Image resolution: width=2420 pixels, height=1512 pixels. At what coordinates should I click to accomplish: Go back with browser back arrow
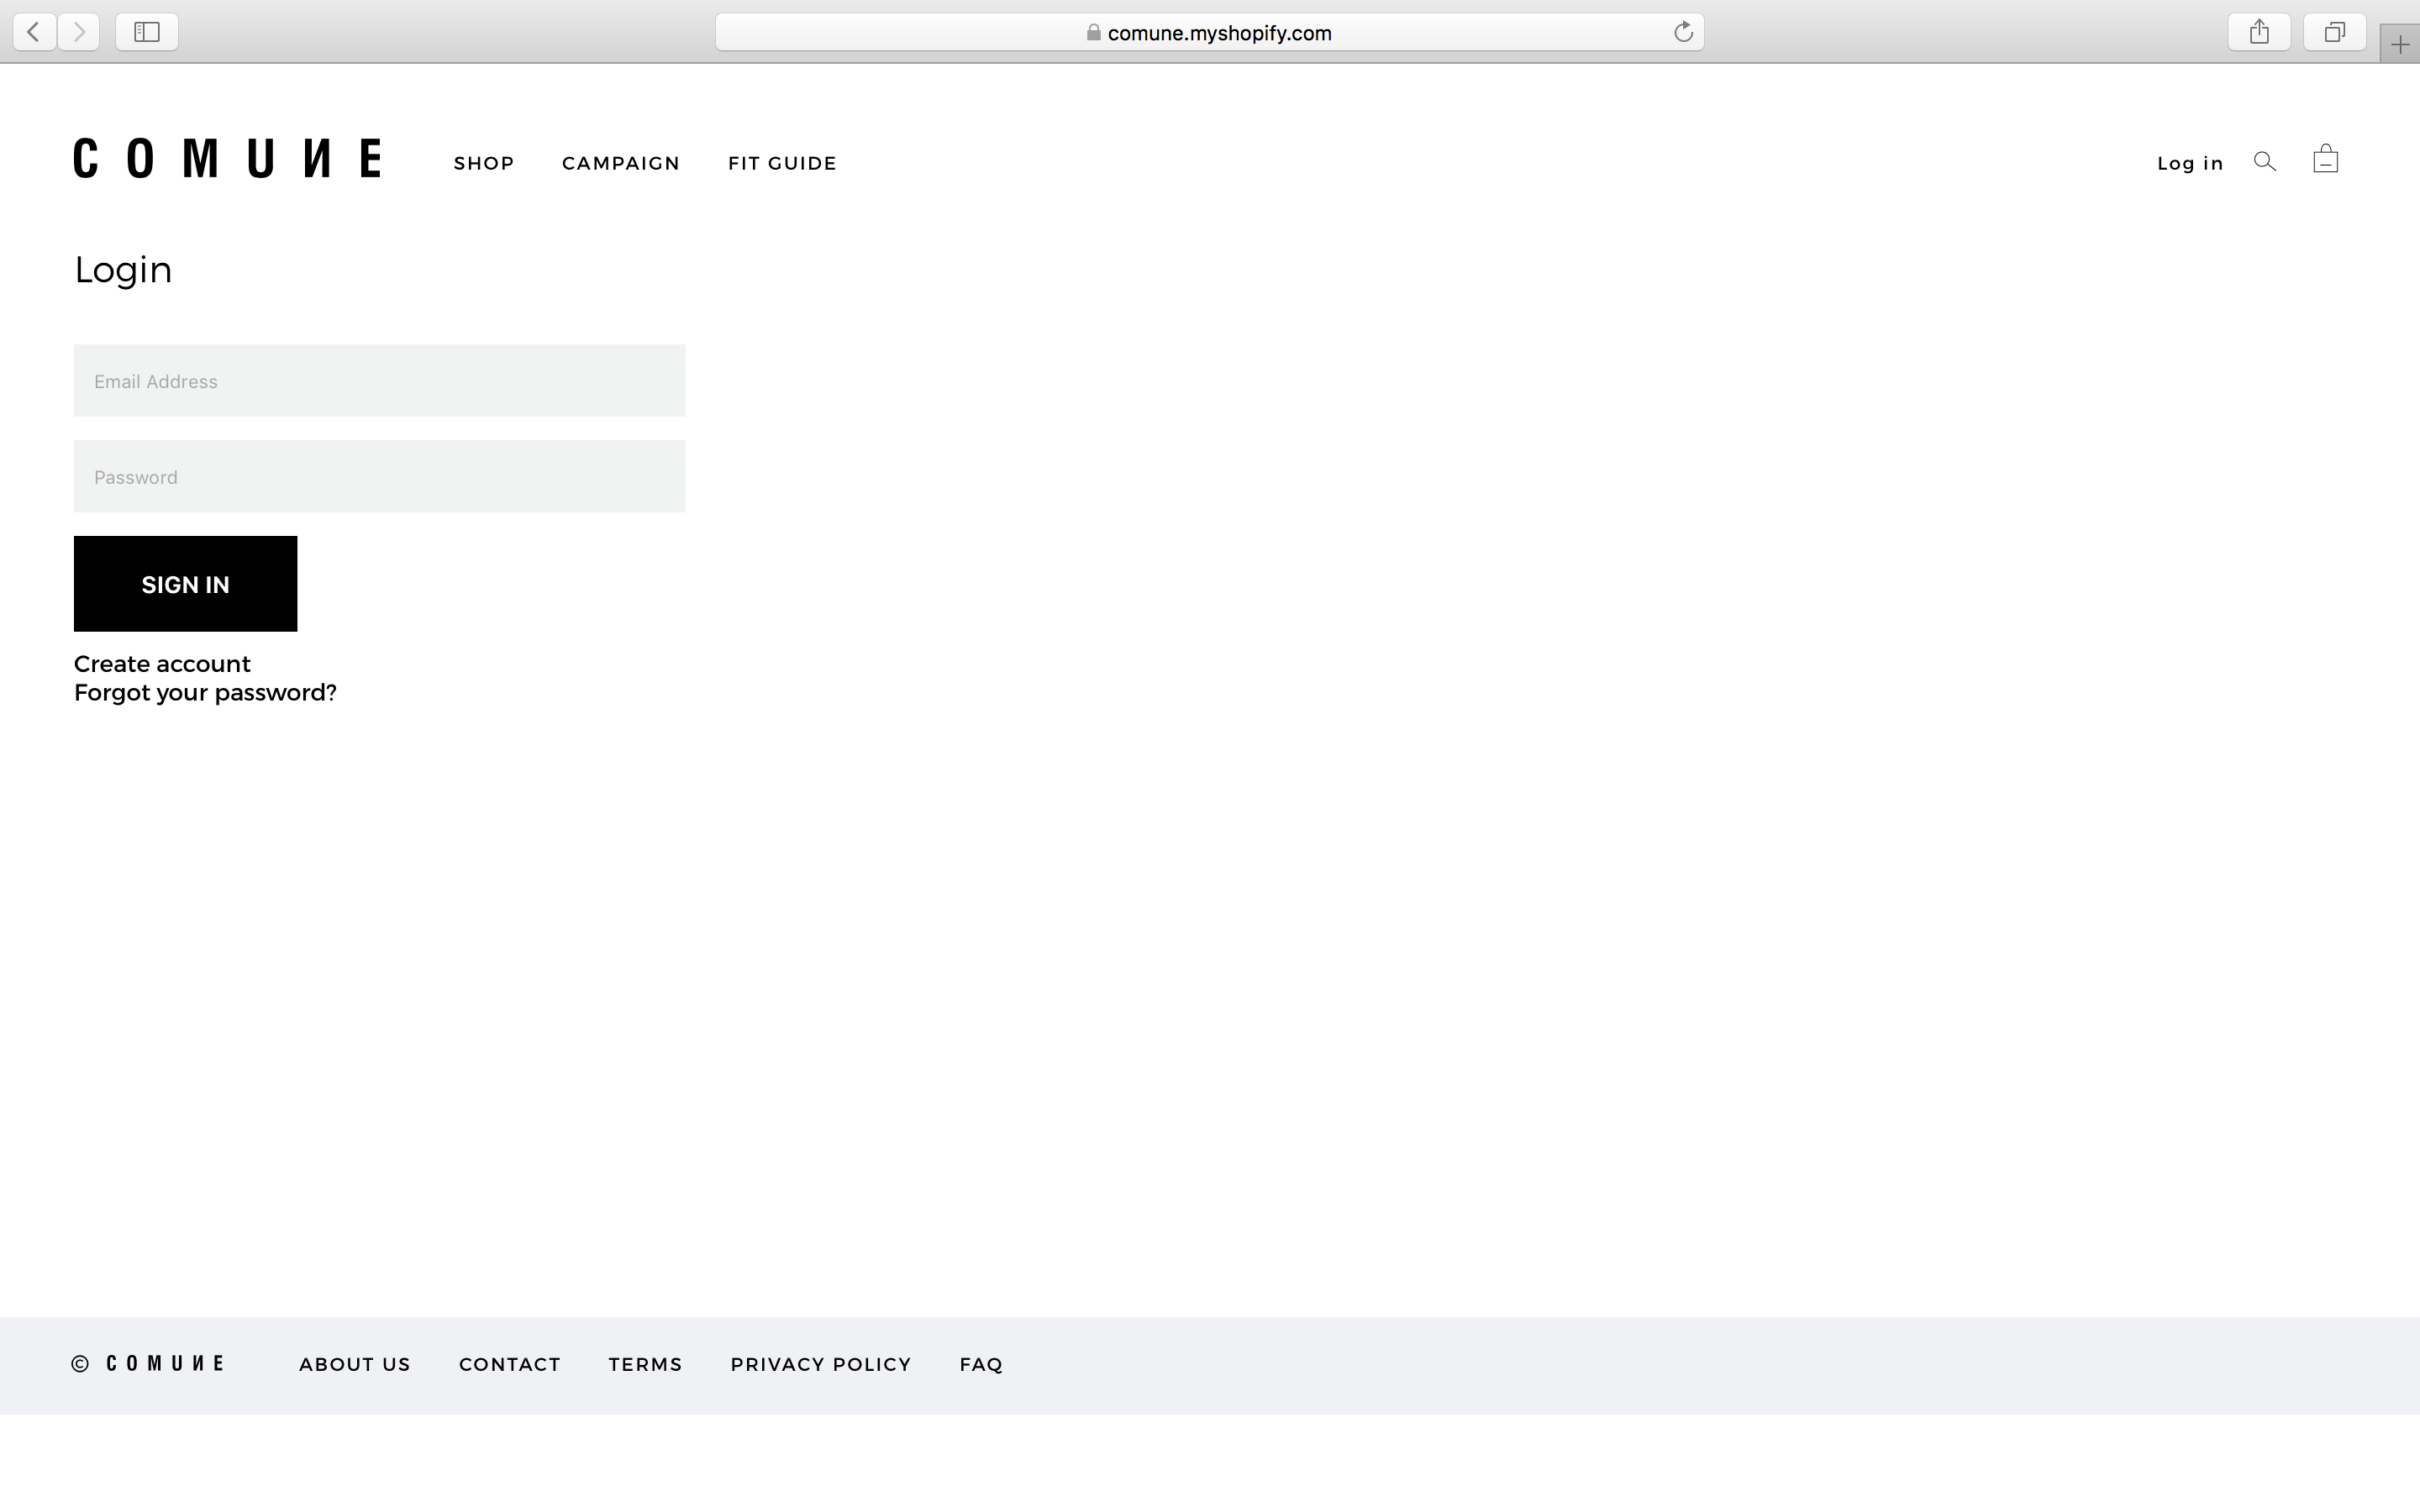(34, 32)
